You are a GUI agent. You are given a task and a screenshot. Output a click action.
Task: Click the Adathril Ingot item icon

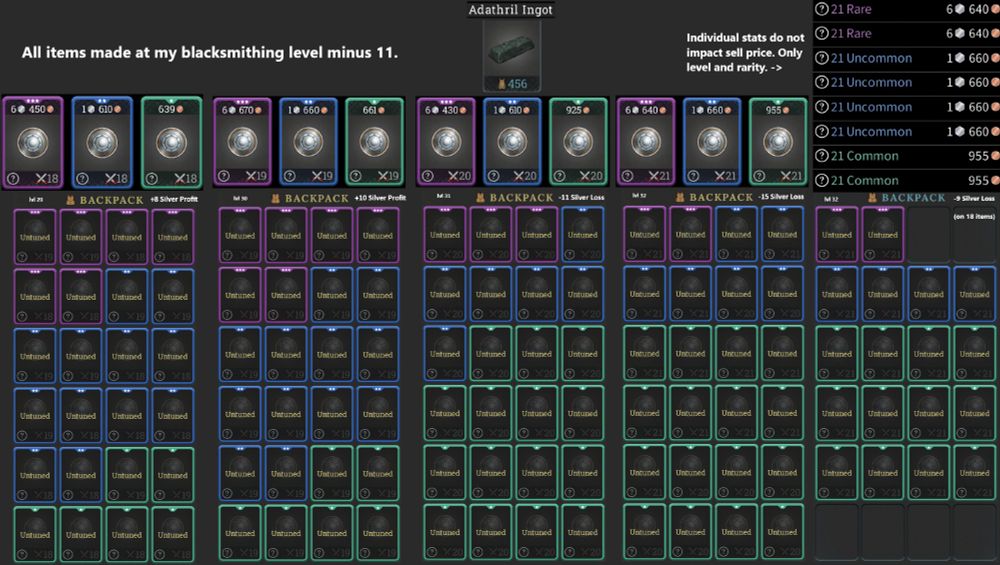pyautogui.click(x=510, y=49)
